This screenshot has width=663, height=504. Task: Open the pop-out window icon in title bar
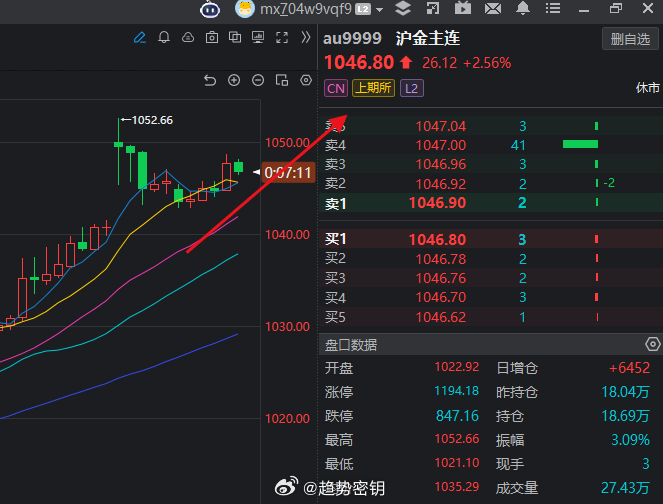coord(433,8)
